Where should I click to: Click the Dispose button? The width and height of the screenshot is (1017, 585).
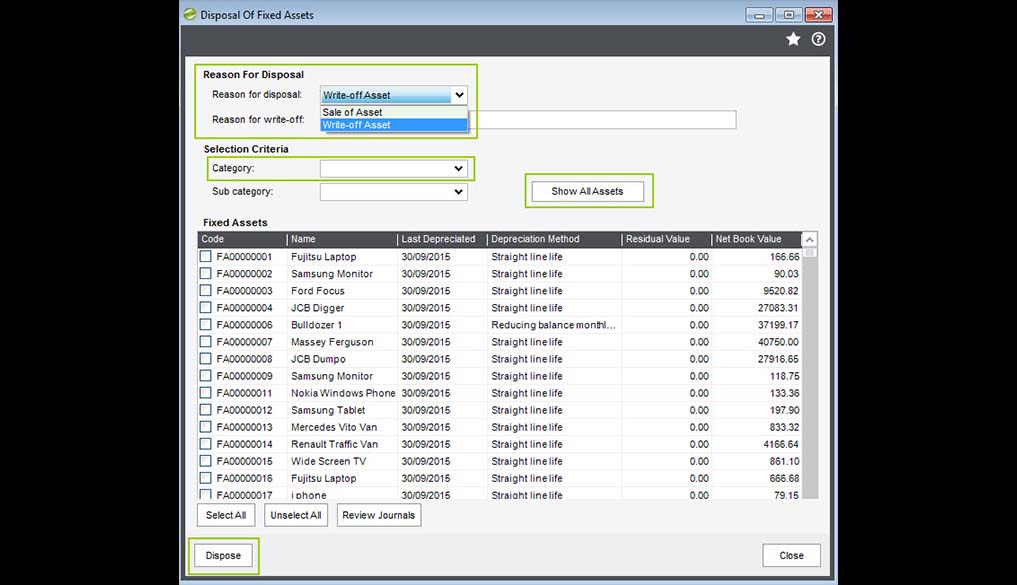pyautogui.click(x=223, y=556)
